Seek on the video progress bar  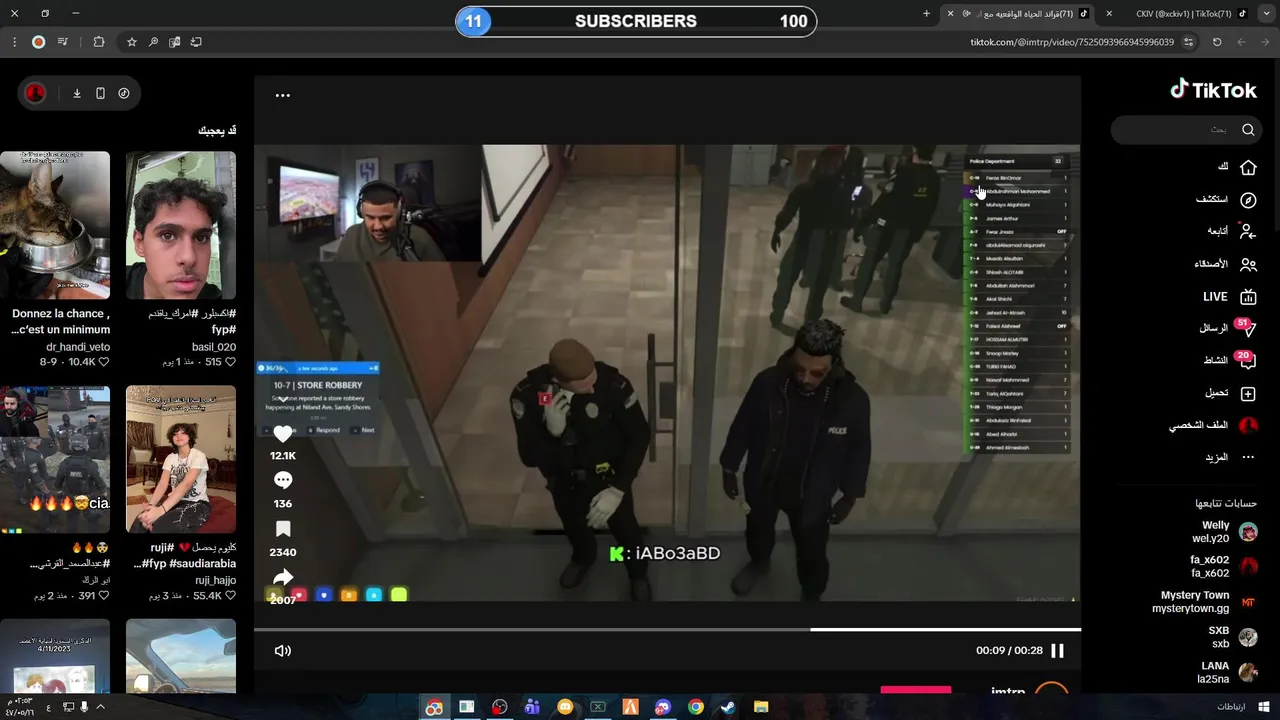click(667, 629)
